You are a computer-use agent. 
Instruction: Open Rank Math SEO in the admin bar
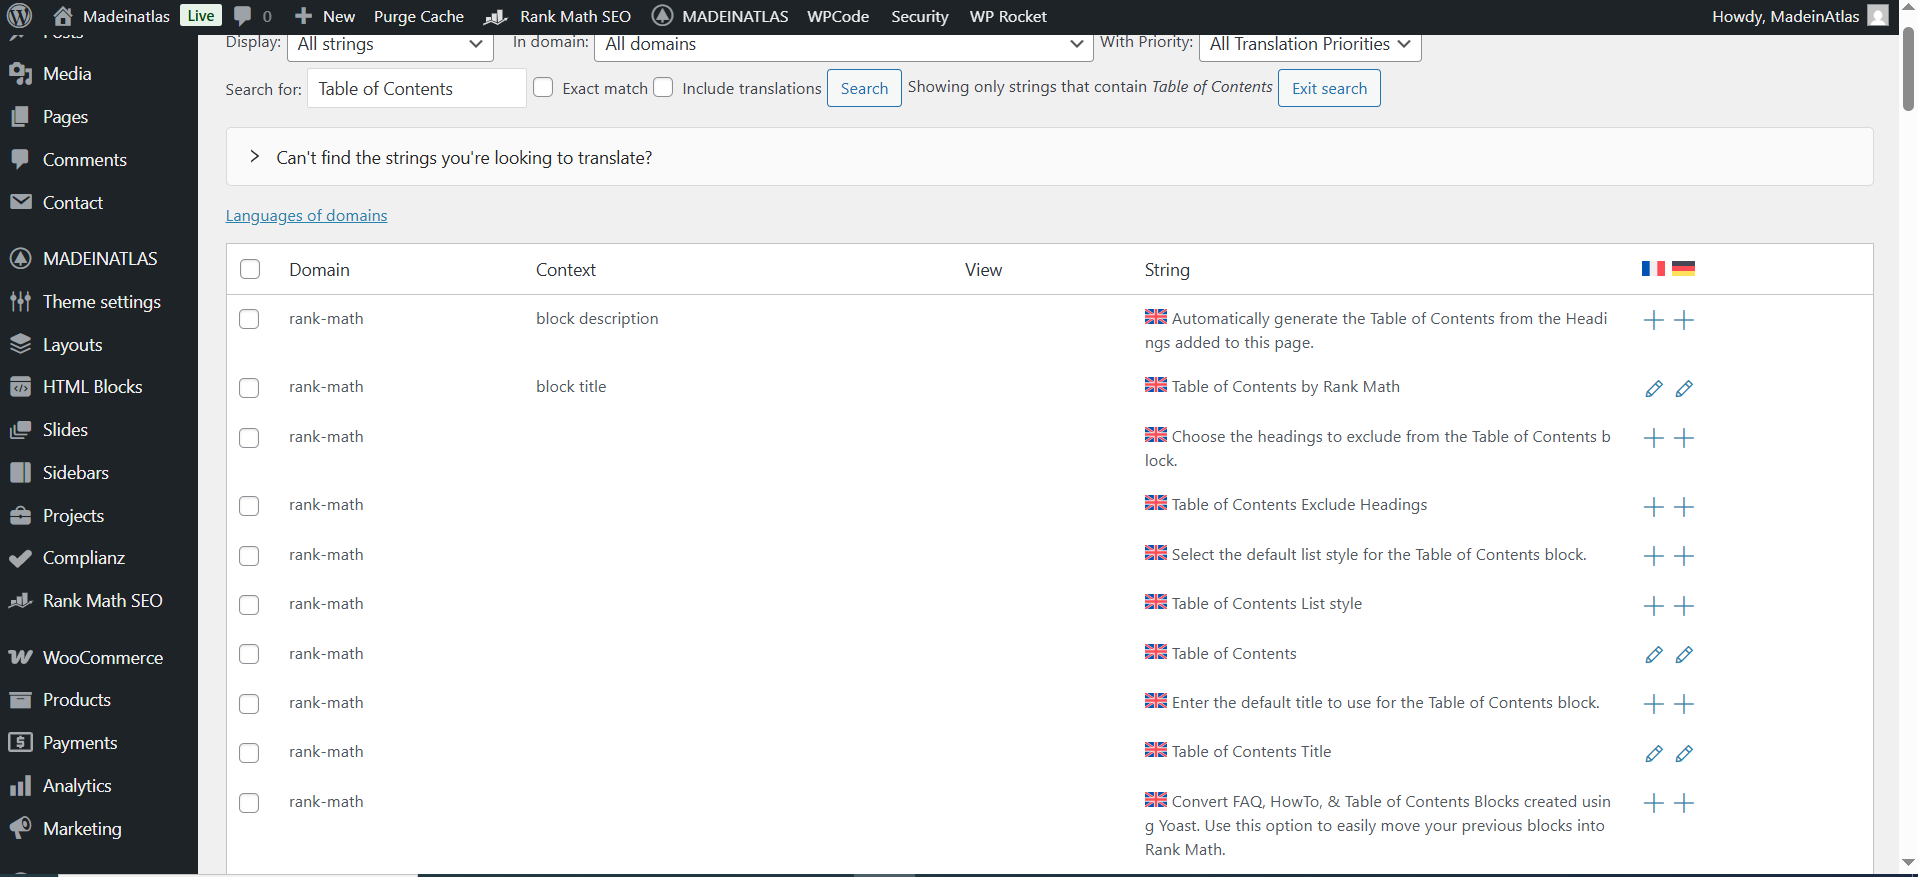point(558,16)
